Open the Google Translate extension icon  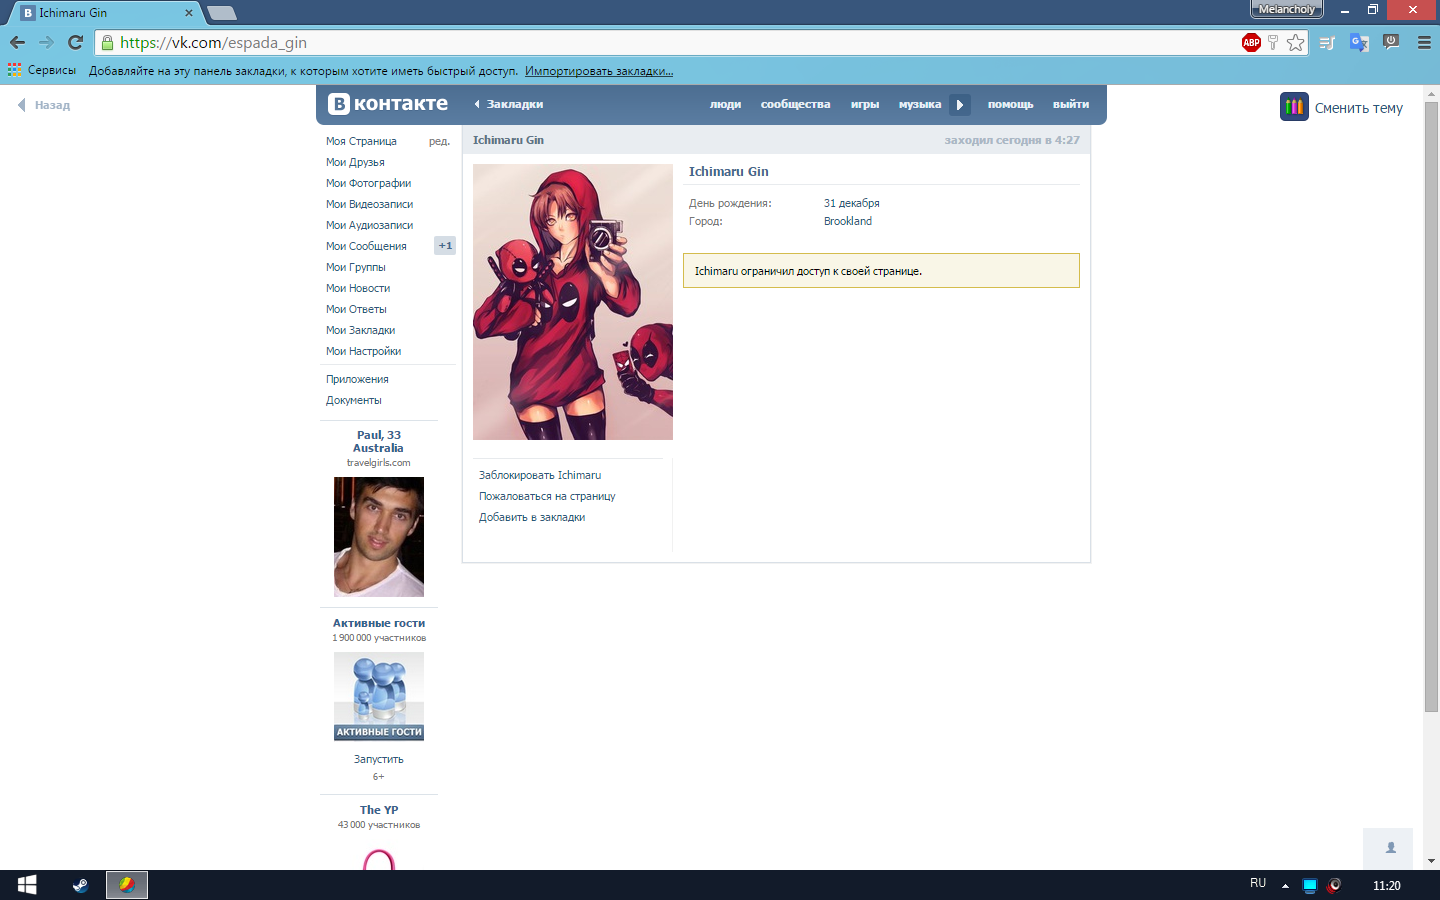(1359, 42)
